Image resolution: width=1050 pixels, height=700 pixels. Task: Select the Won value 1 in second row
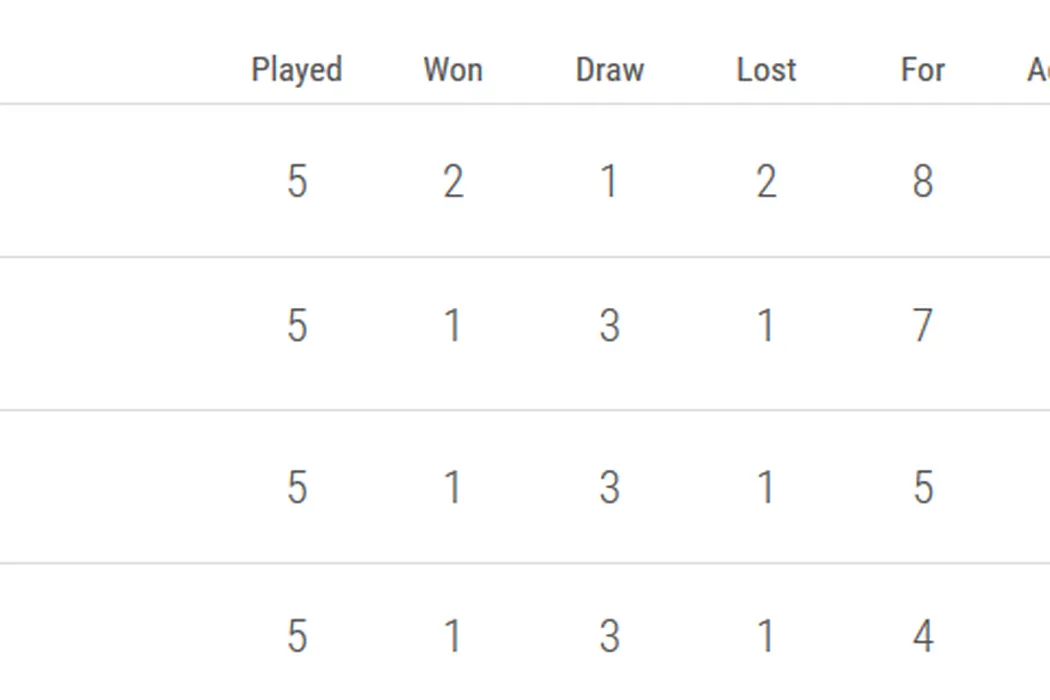453,326
